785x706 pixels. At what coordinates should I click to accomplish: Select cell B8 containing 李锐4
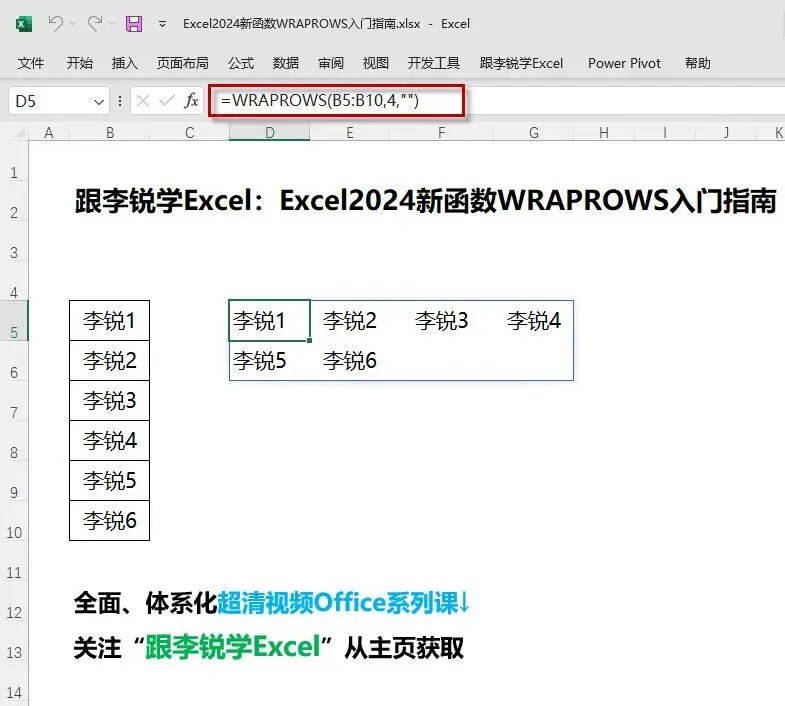click(110, 441)
